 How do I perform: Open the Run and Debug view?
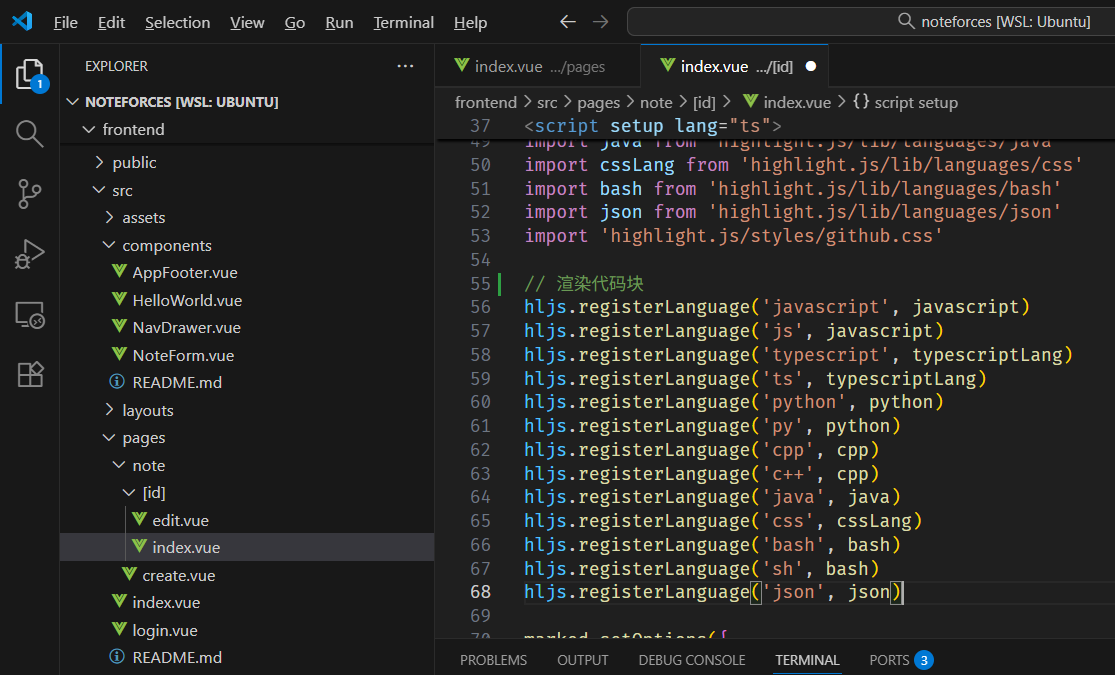29,254
